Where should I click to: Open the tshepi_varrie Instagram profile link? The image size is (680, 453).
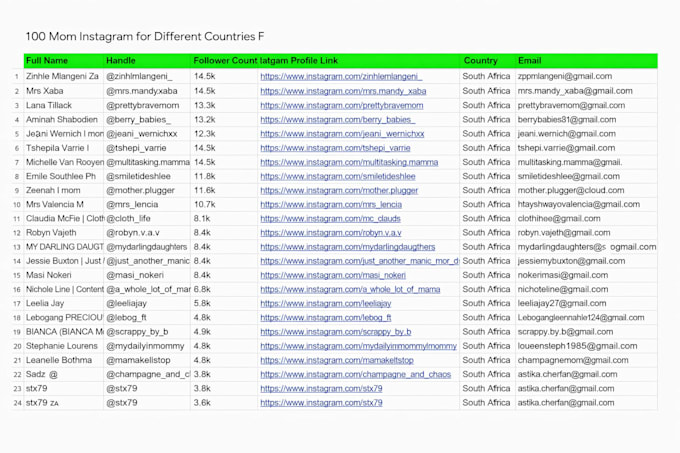click(x=335, y=148)
